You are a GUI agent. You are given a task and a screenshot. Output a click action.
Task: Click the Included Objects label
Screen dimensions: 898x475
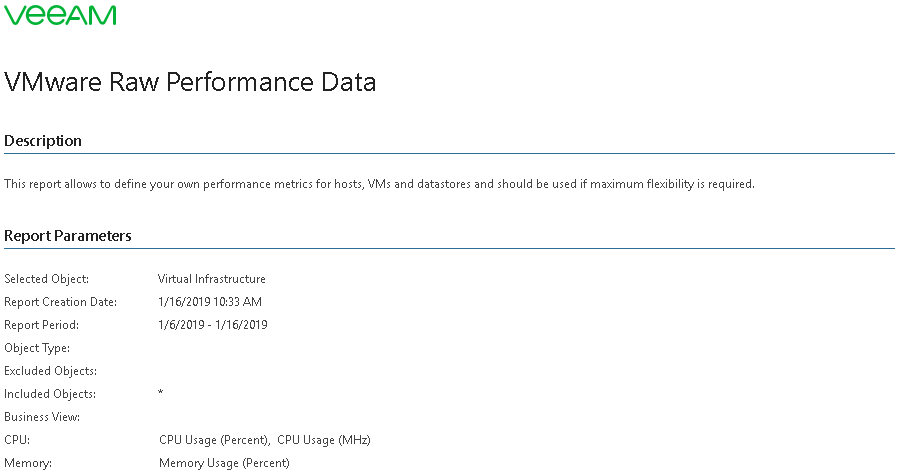tap(50, 394)
